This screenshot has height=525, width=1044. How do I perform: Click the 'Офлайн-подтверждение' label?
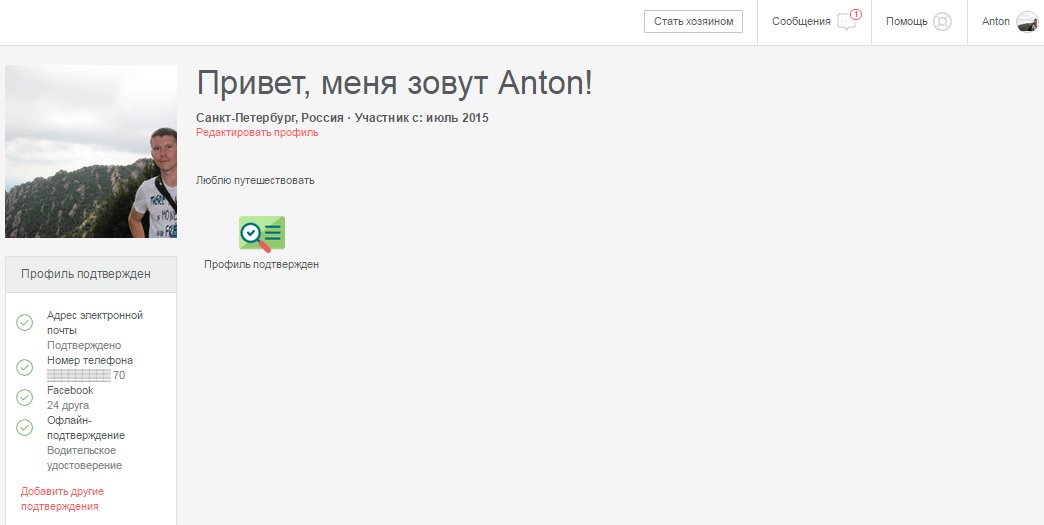tap(86, 428)
